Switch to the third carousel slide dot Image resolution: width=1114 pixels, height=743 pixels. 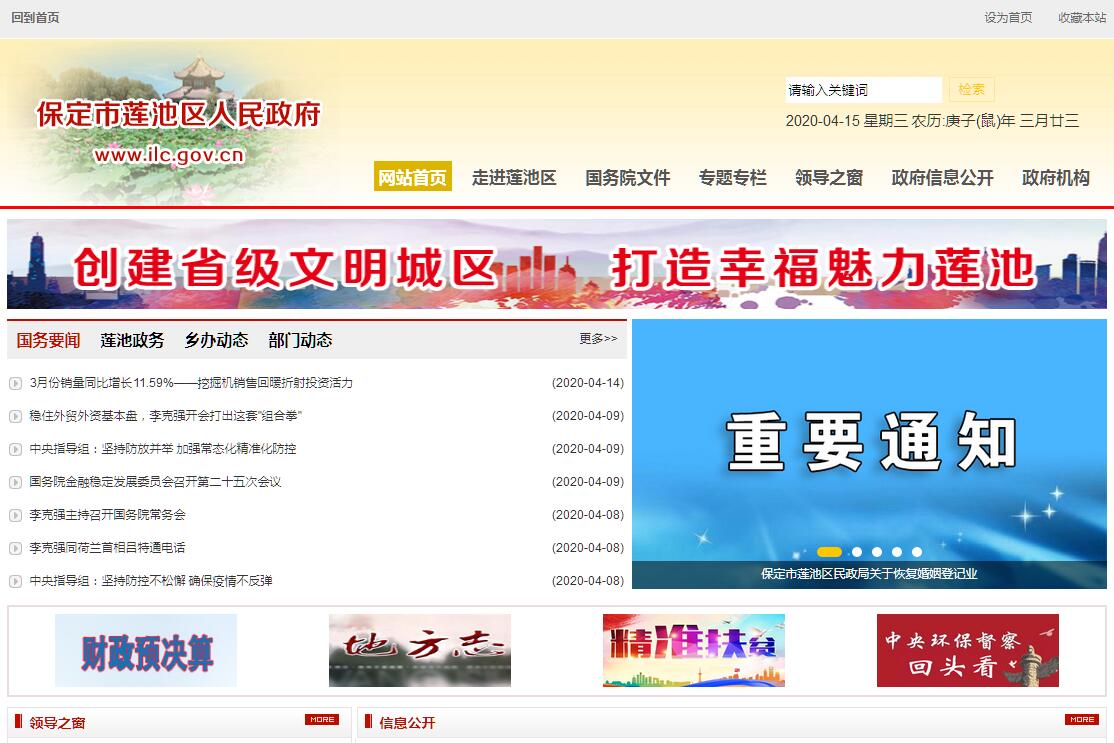tap(877, 552)
